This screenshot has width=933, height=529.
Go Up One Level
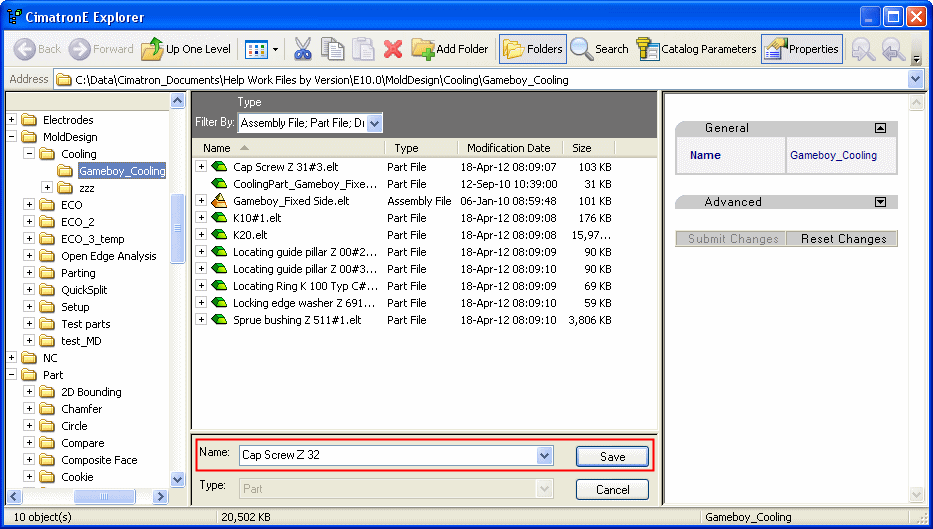pos(186,49)
